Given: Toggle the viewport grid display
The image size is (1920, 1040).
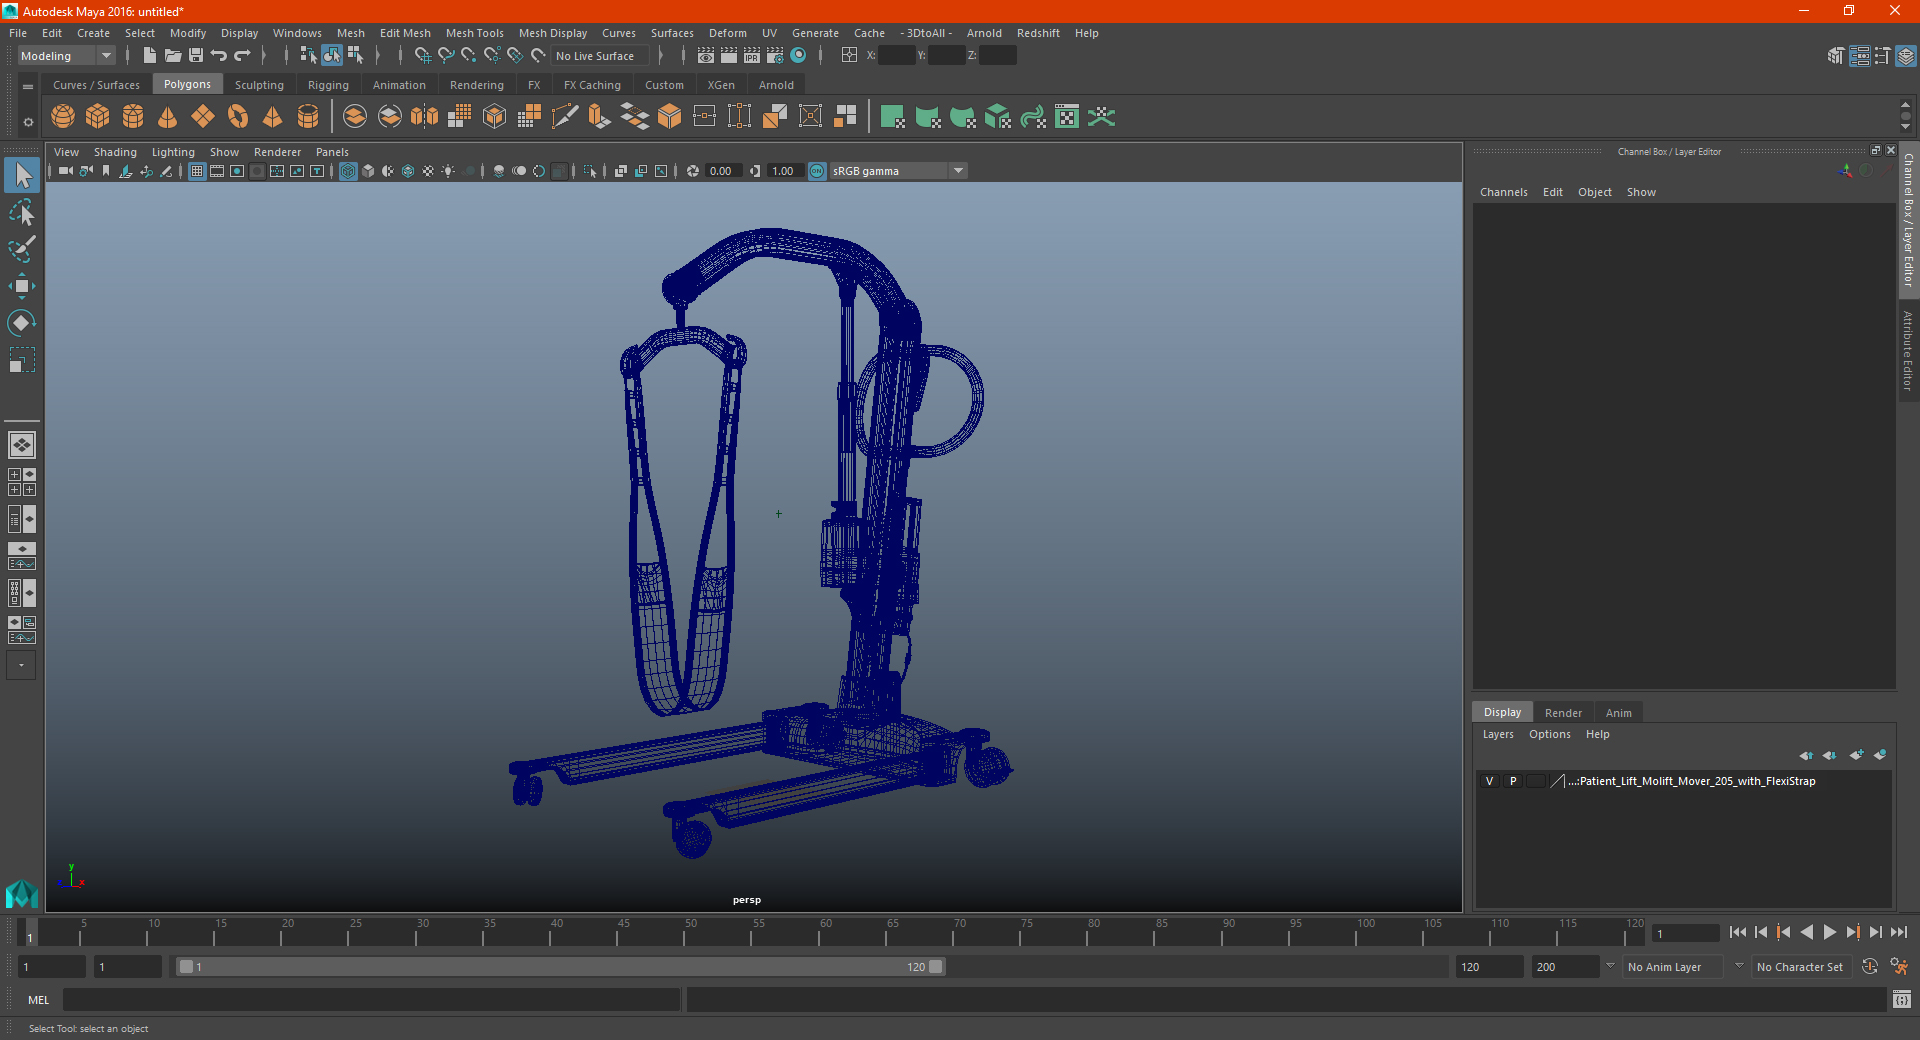Looking at the screenshot, I should click(x=197, y=171).
